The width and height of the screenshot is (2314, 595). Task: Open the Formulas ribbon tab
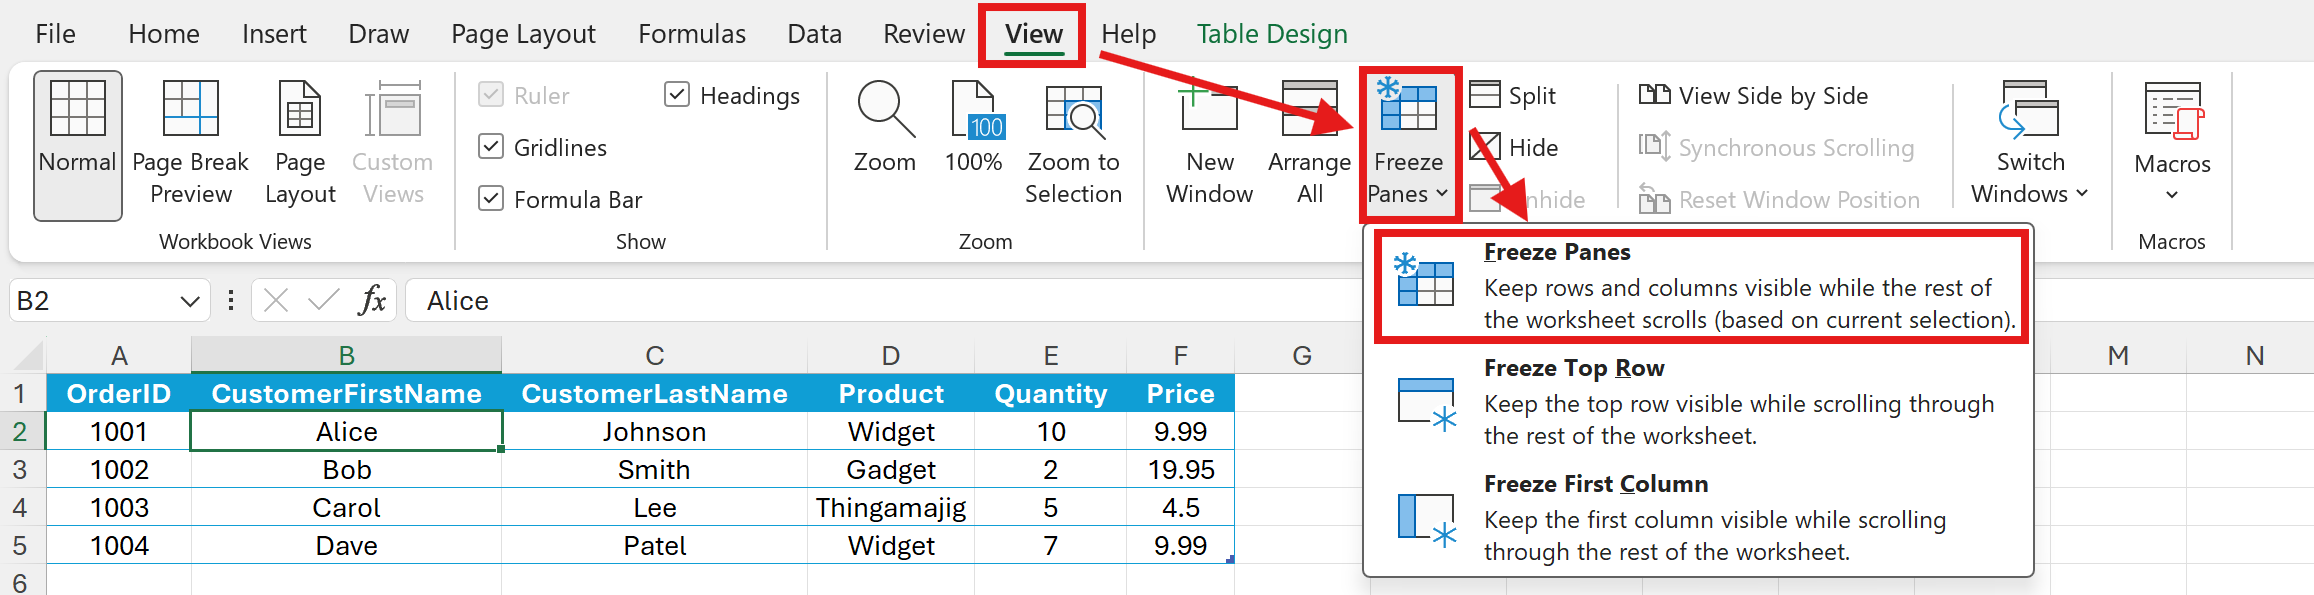click(692, 34)
